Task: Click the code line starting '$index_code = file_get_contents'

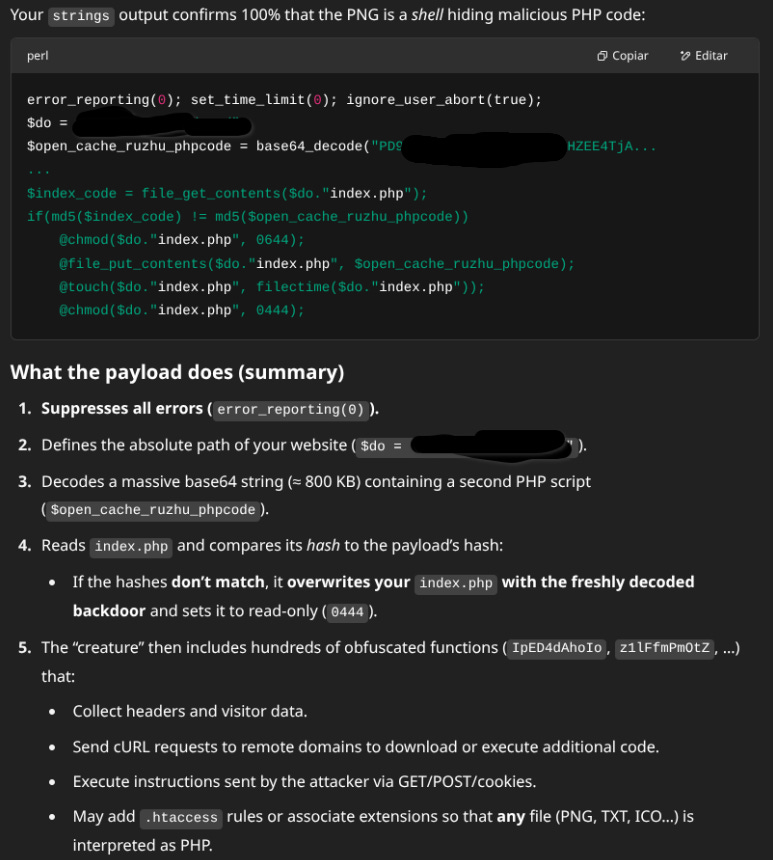Action: 227,194
